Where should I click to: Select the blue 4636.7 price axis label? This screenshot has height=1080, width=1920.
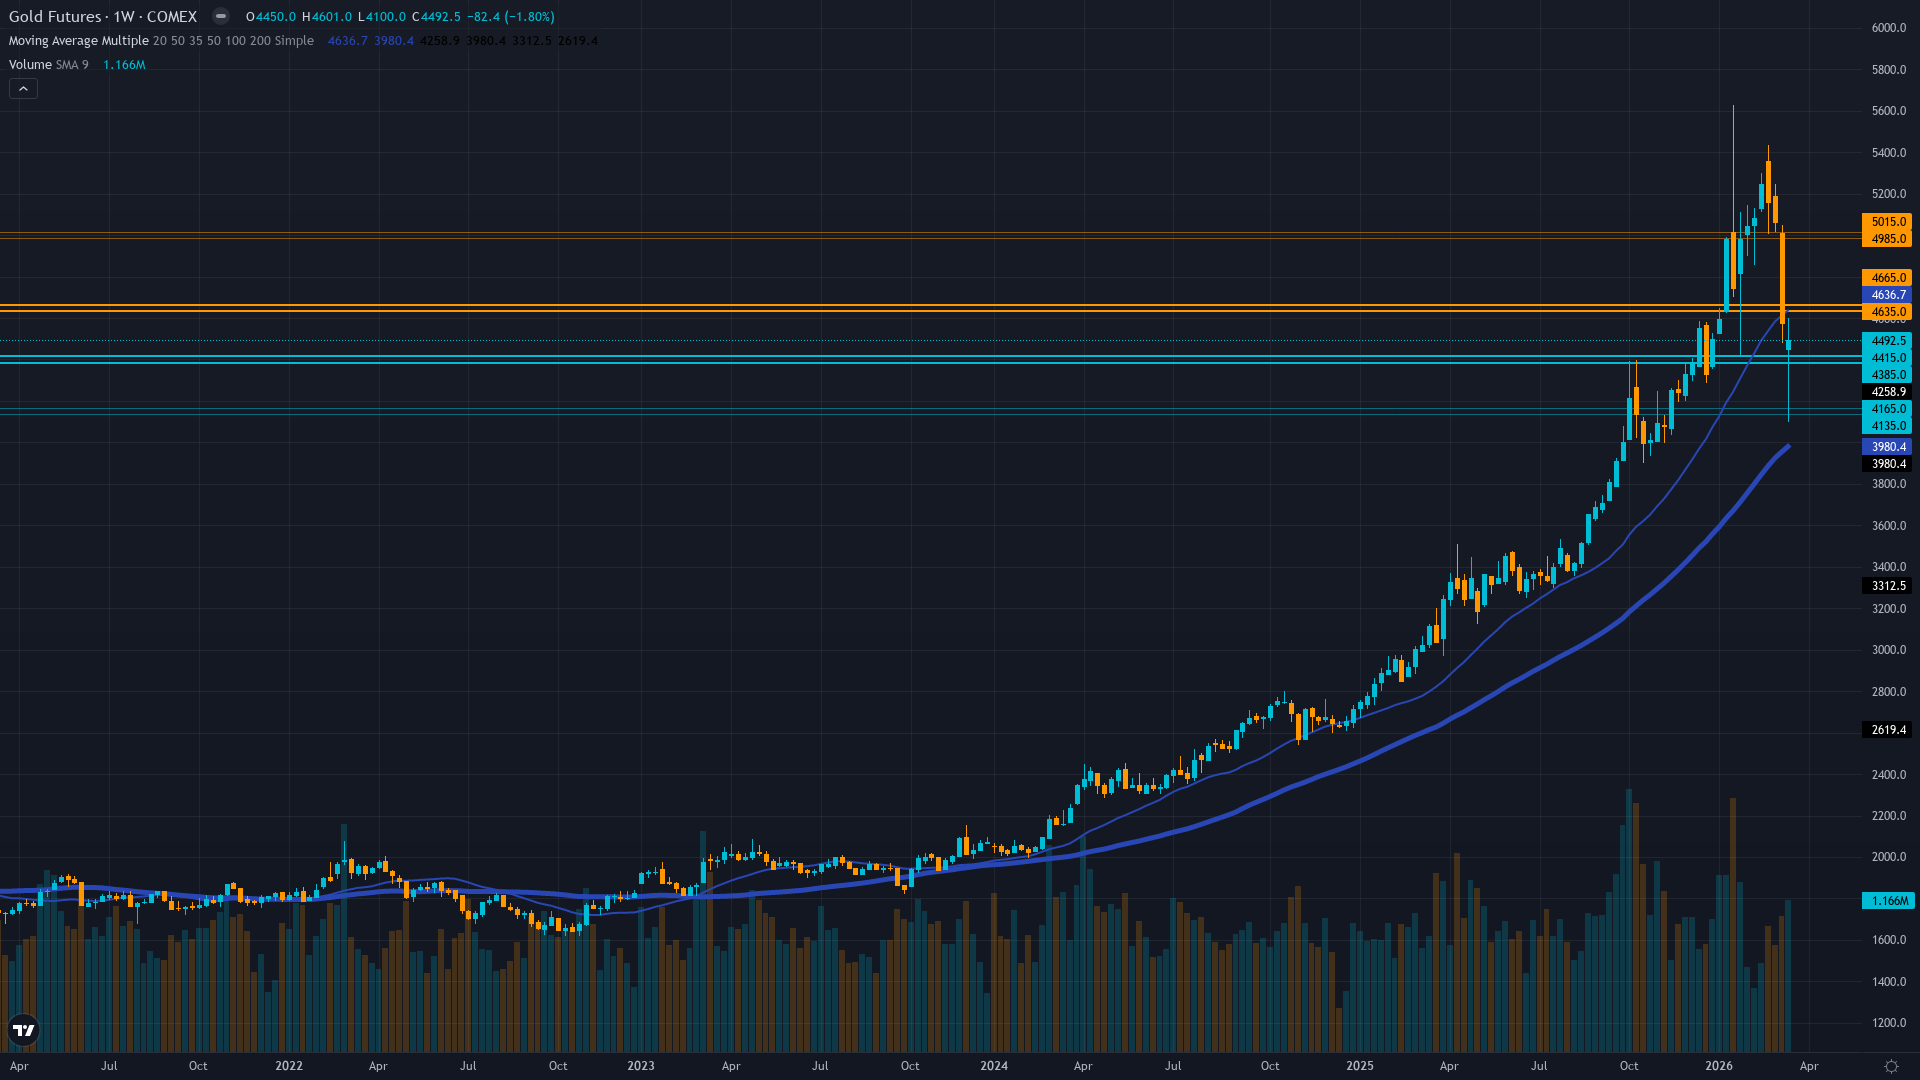[x=1887, y=295]
